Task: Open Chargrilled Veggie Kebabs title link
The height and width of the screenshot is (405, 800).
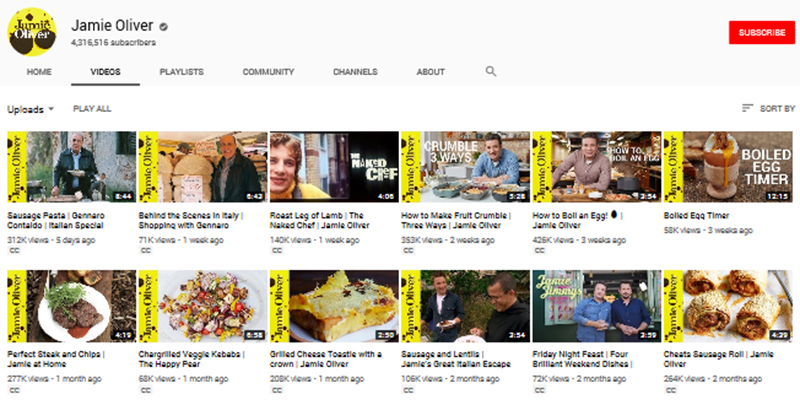Action: (x=192, y=359)
